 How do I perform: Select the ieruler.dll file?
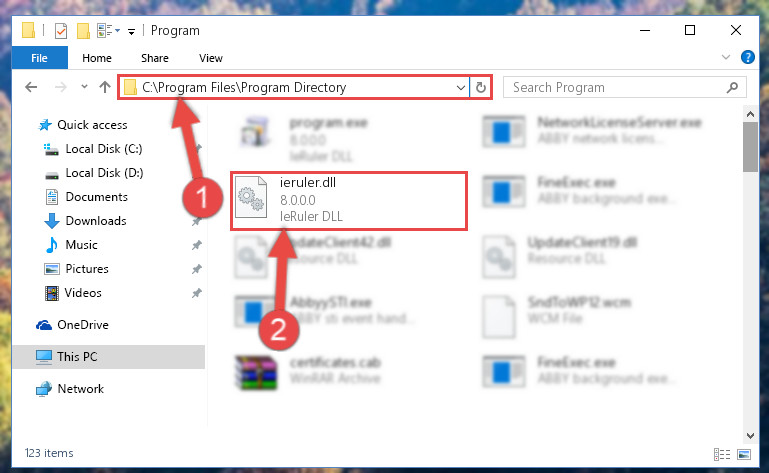pos(349,200)
